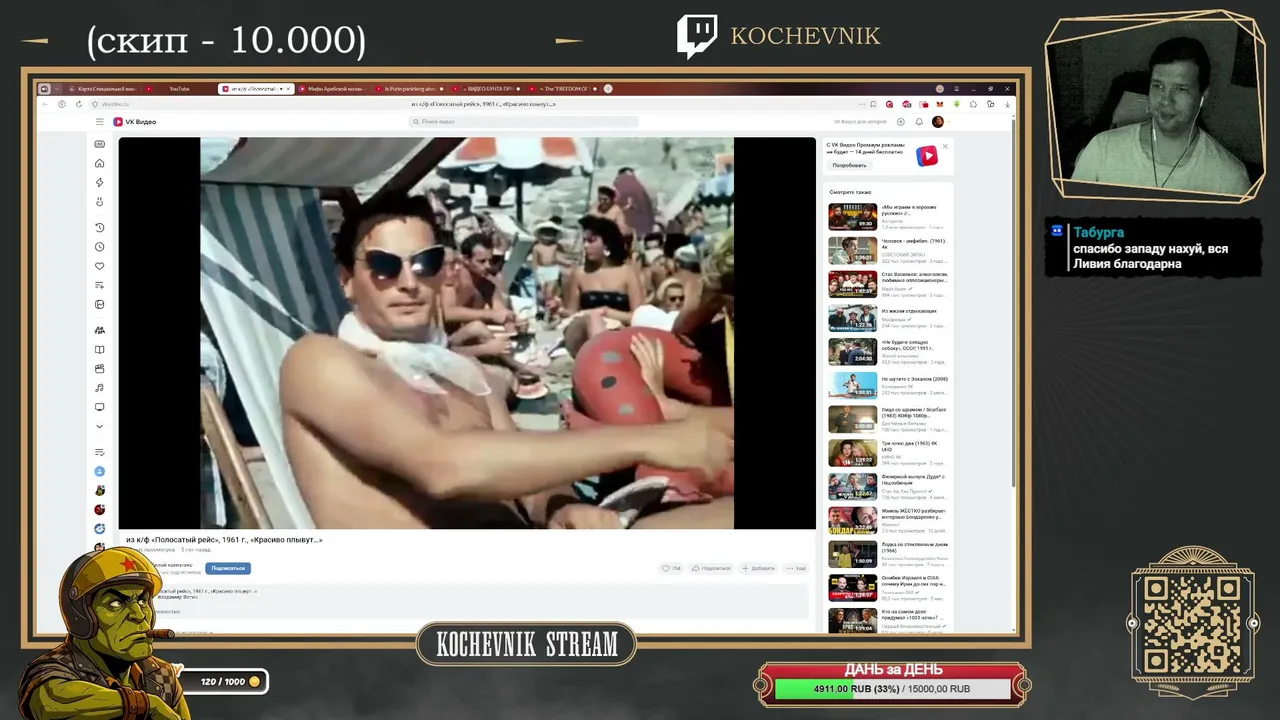This screenshot has height=720, width=1280.
Task: Open 'Человек - амфибия (1961)' recommended video
Action: click(x=888, y=250)
